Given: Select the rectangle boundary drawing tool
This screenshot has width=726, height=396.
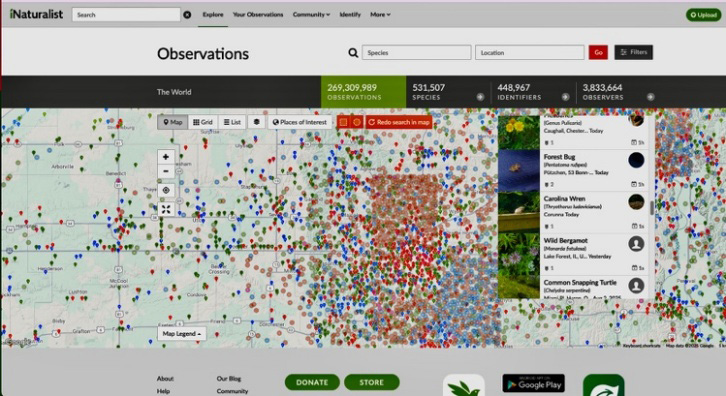Looking at the screenshot, I should (343, 122).
